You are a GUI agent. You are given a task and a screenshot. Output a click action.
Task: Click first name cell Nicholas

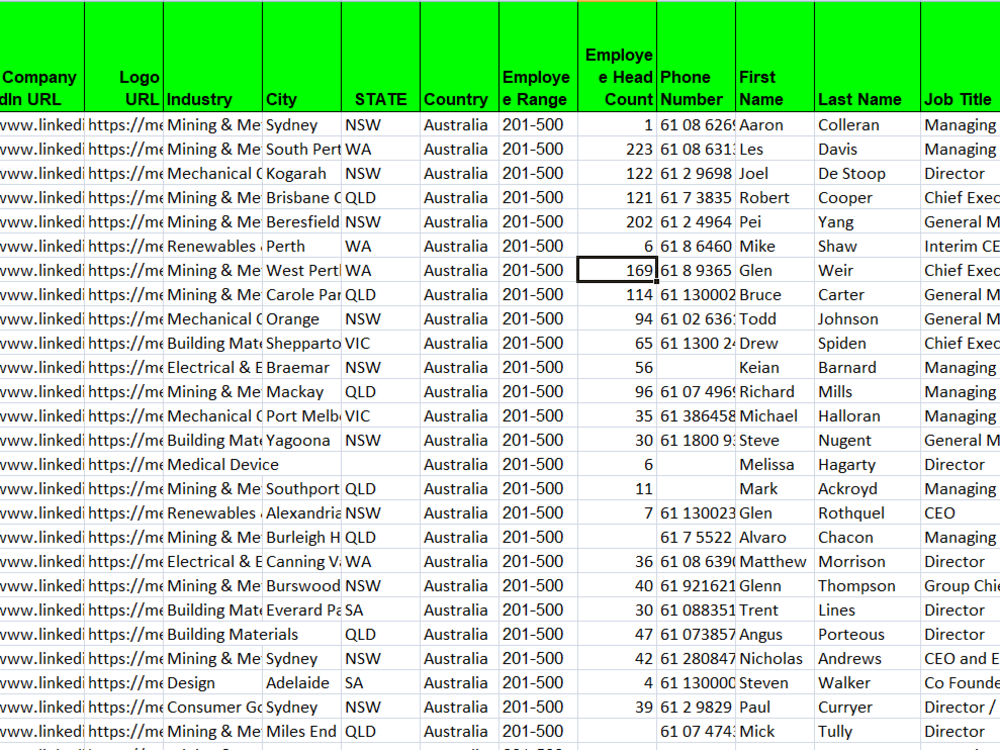775,658
